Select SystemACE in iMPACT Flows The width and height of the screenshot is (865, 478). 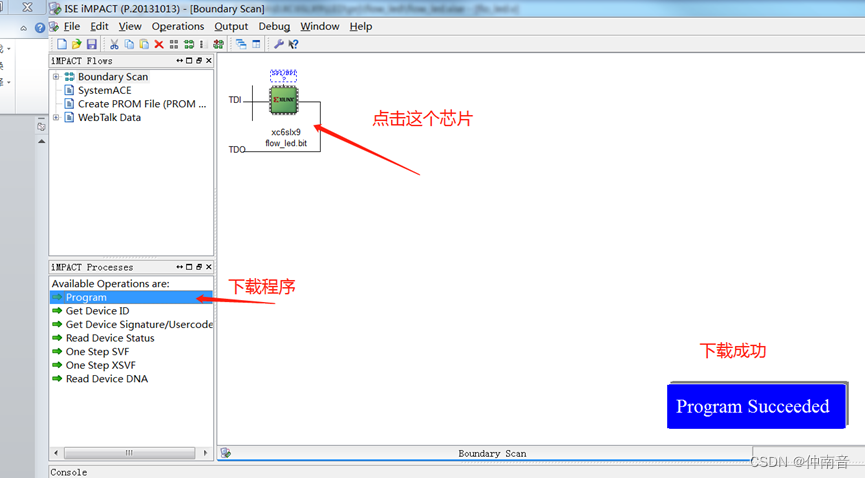click(x=105, y=90)
